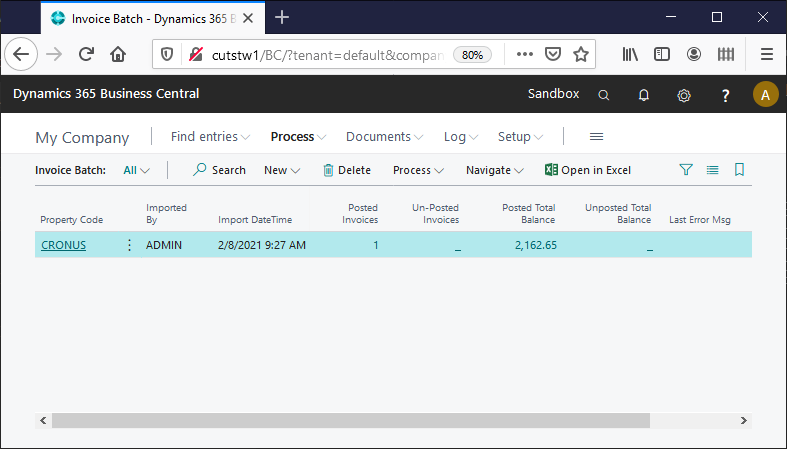Viewport: 787px width, 449px height.
Task: Click Last Error Msg column header
Action: 700,220
